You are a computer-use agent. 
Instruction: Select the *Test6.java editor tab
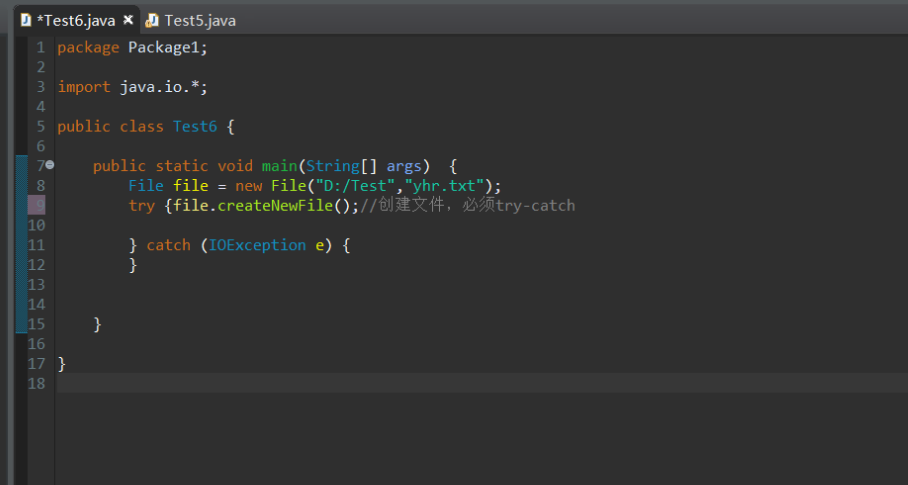pos(75,20)
